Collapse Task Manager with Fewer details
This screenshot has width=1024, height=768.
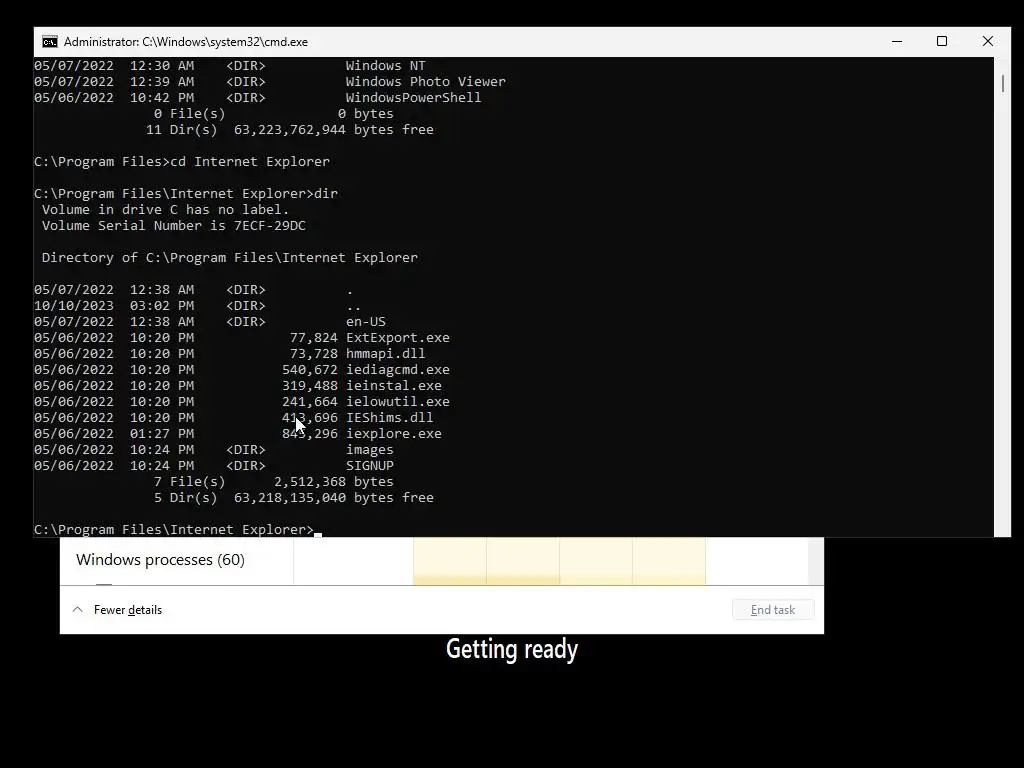(117, 610)
